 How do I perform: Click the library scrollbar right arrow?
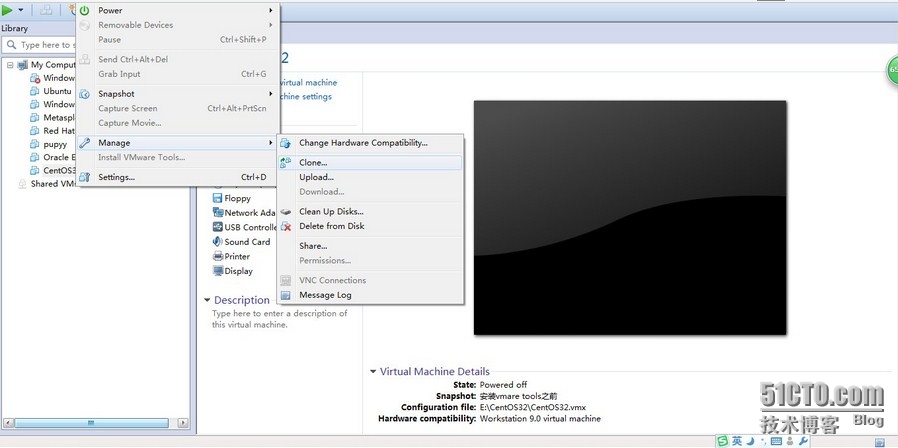click(x=183, y=423)
